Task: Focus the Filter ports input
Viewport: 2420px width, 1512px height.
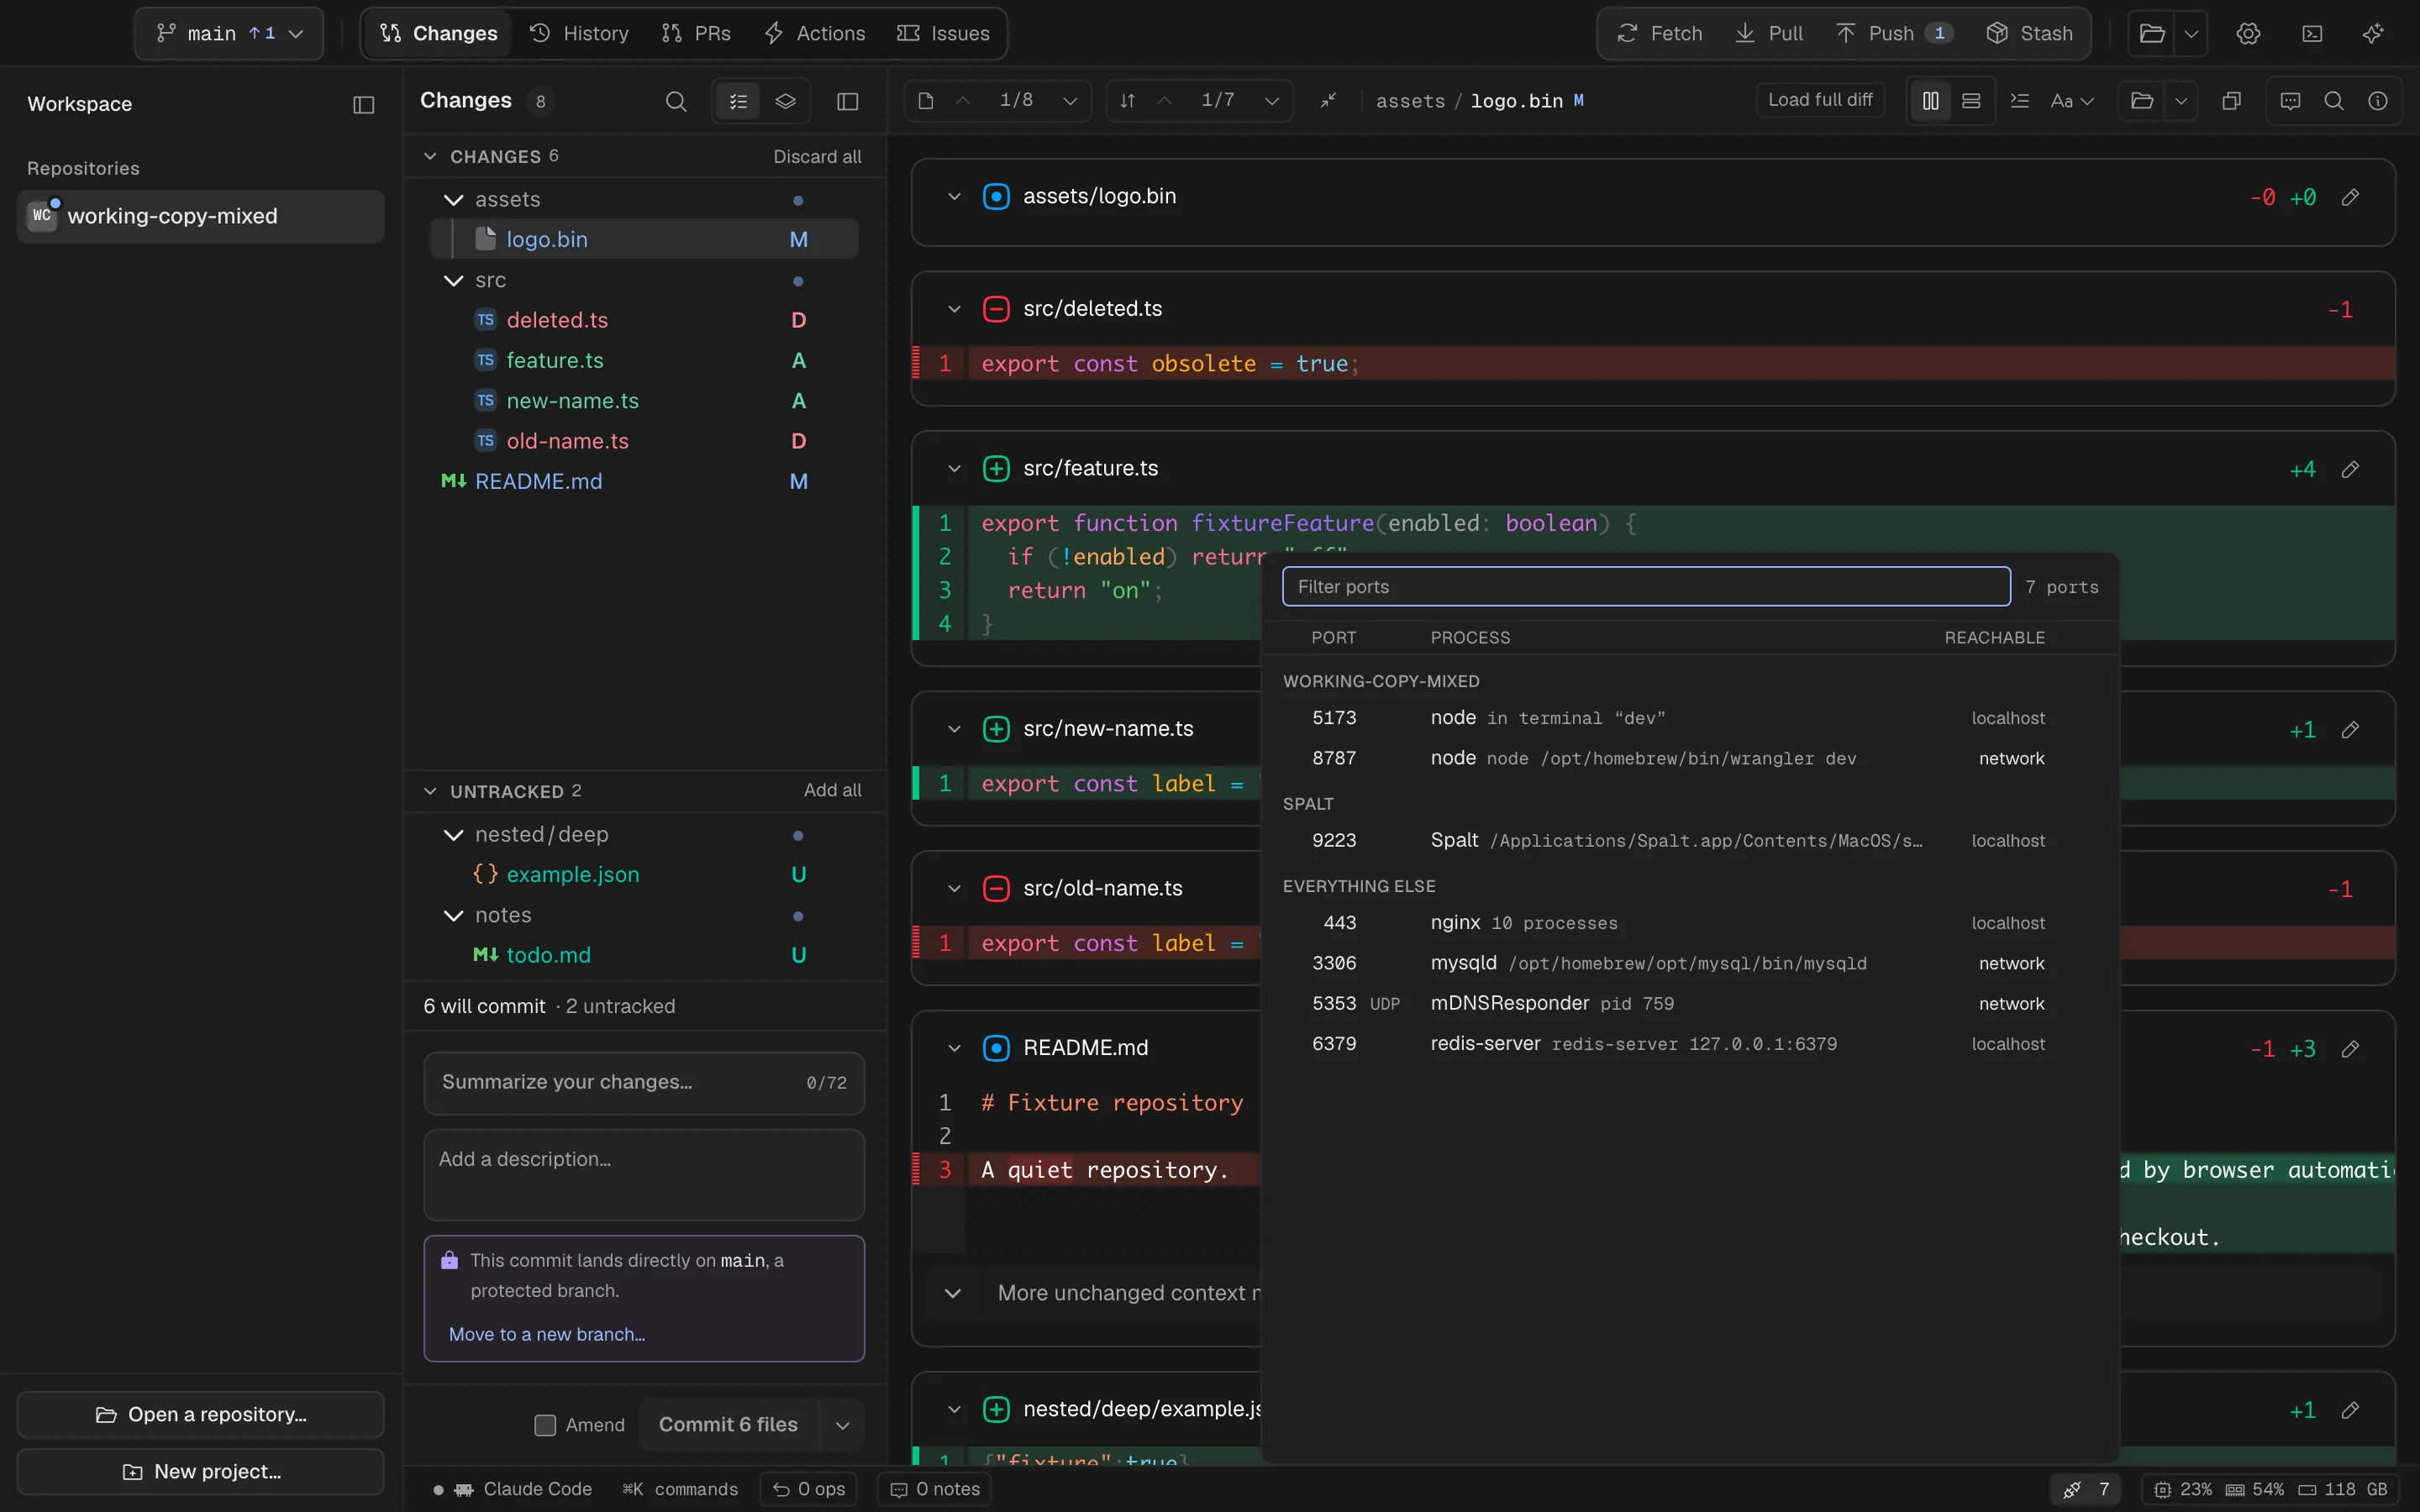Action: point(1646,587)
